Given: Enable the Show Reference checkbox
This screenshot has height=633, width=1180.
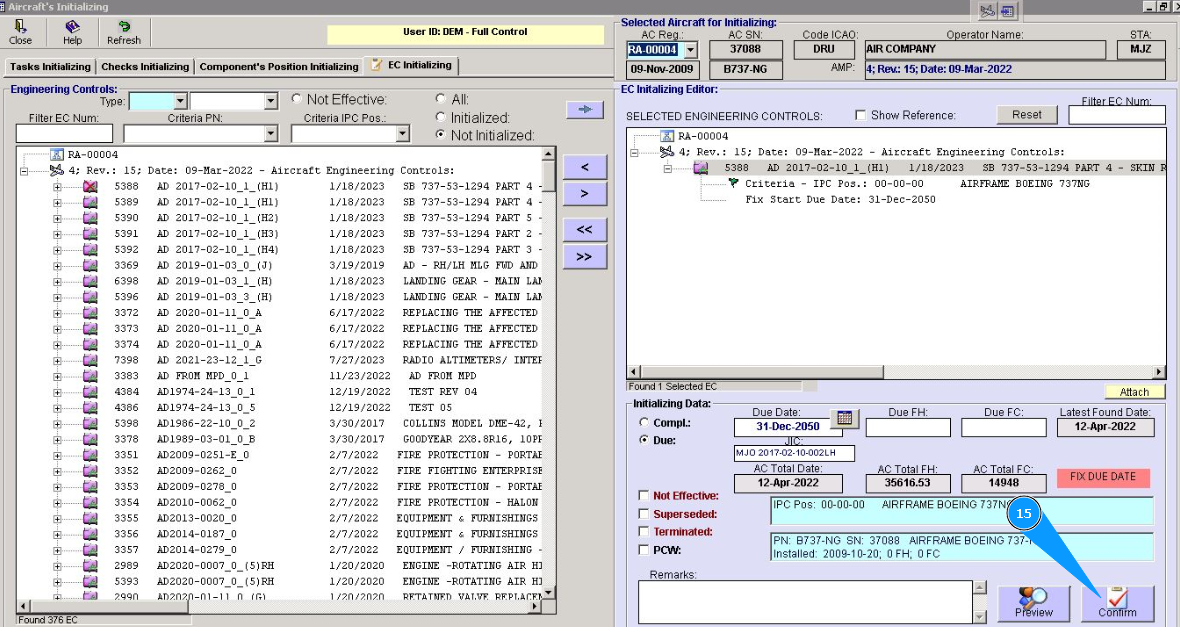Looking at the screenshot, I should click(860, 115).
